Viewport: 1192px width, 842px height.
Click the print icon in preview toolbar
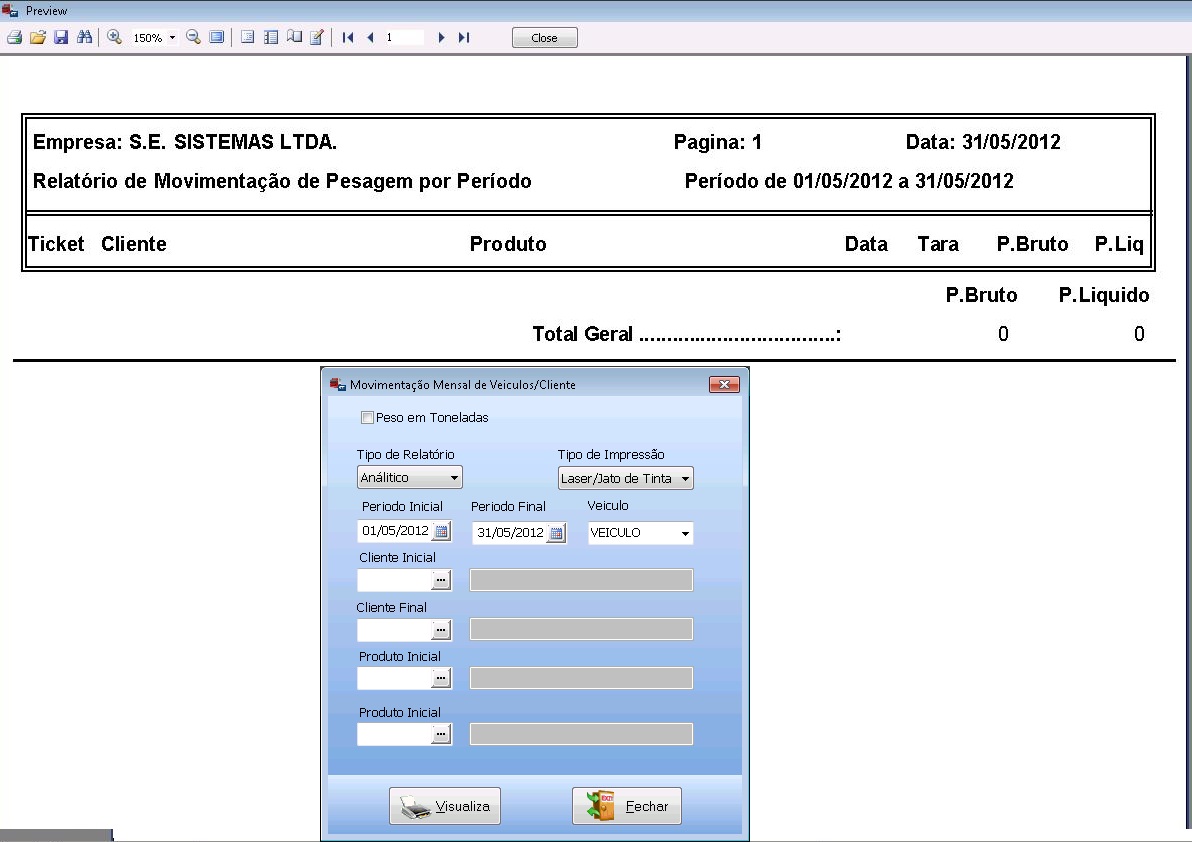pyautogui.click(x=14, y=37)
